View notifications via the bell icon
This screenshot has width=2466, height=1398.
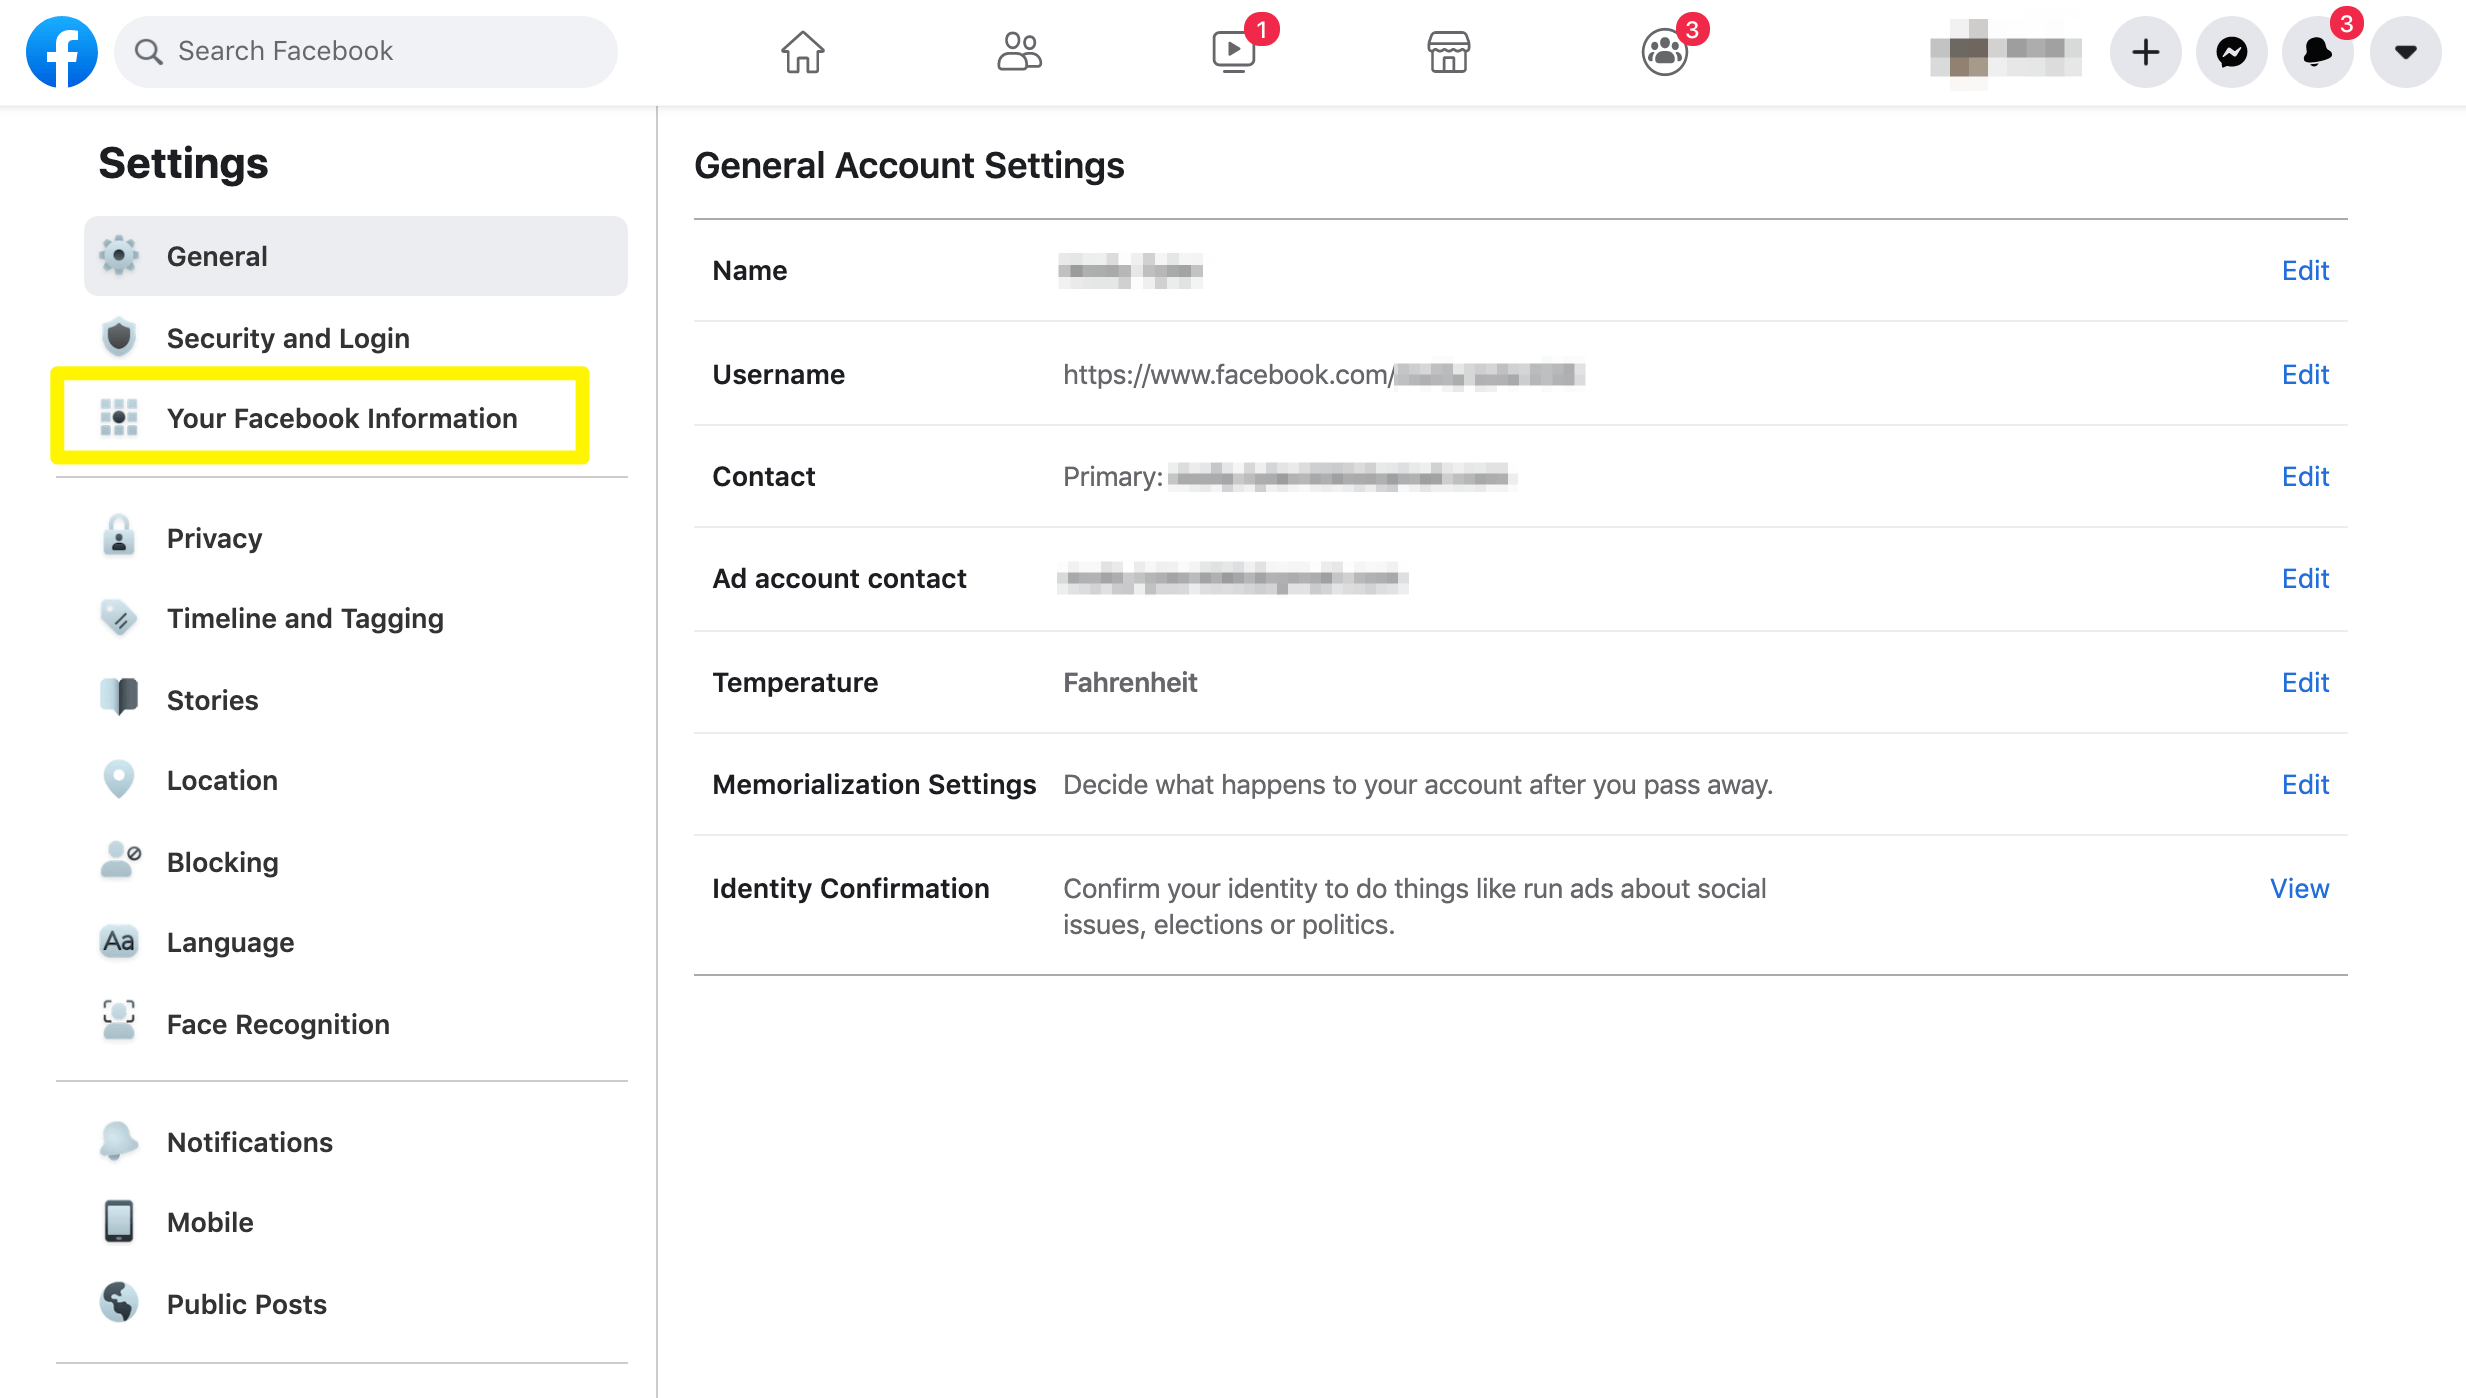click(x=2317, y=51)
